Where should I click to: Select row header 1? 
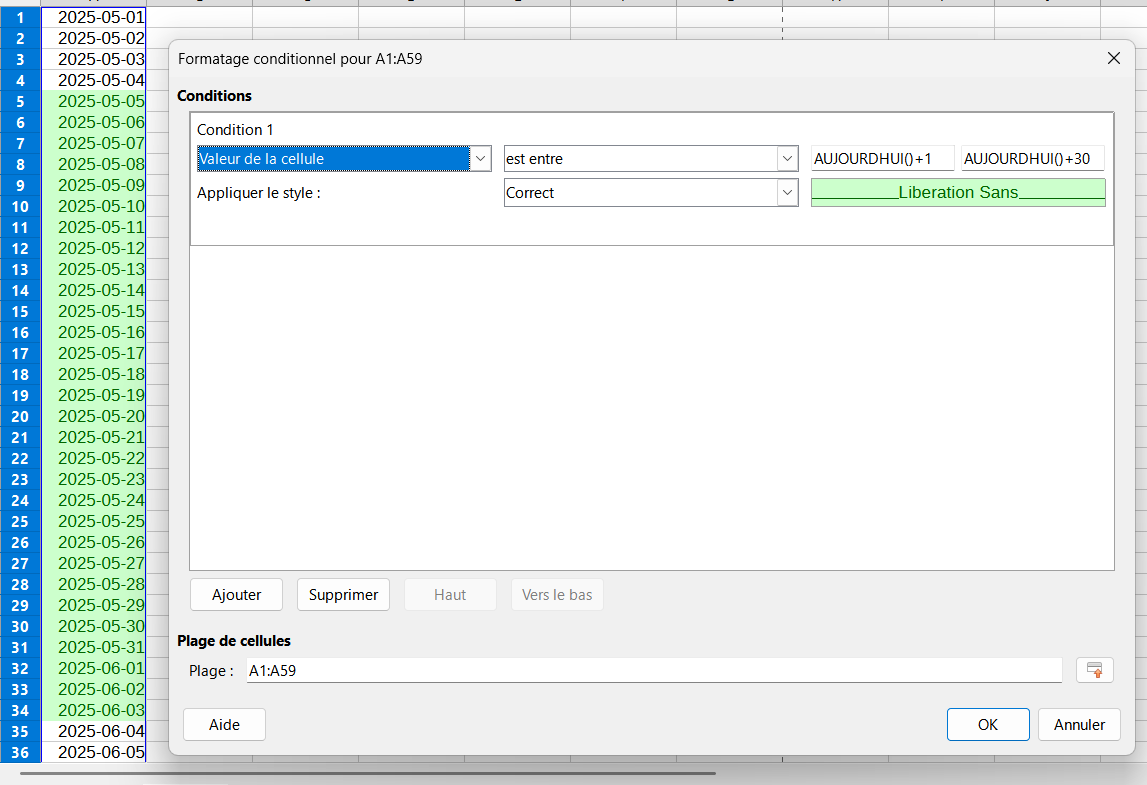coord(20,18)
